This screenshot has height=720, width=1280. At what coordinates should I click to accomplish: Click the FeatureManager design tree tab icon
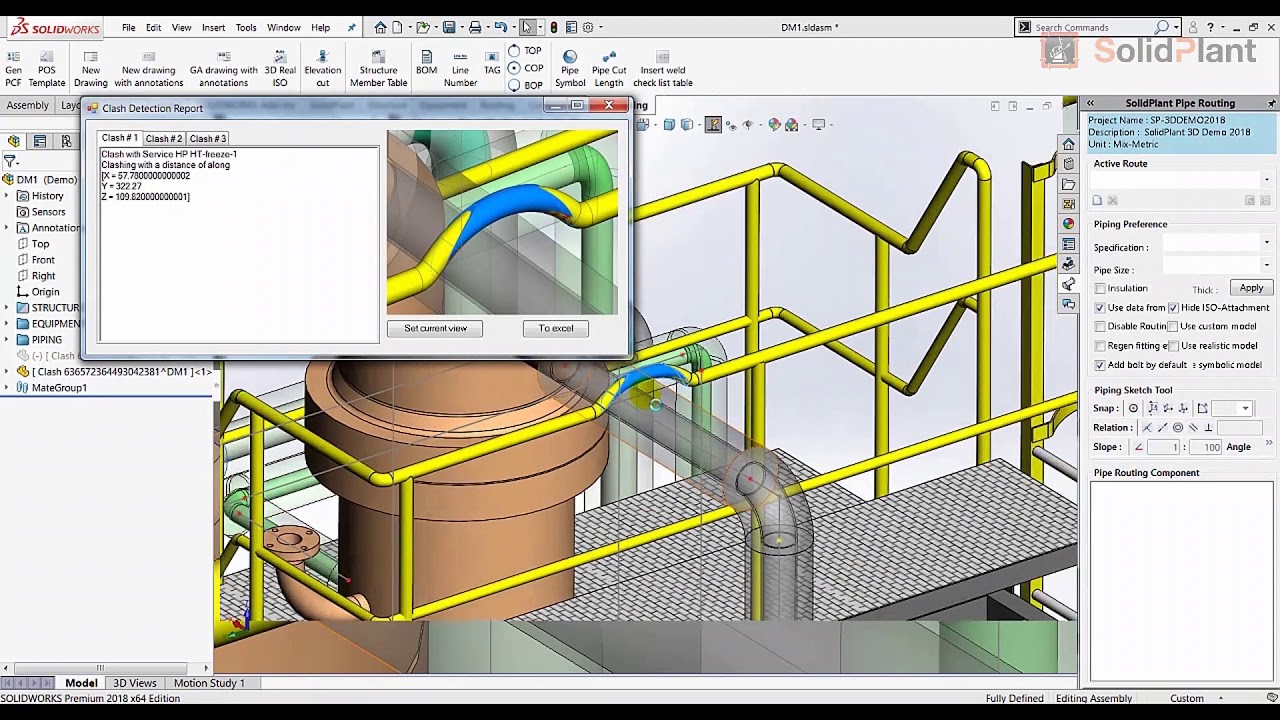point(14,141)
